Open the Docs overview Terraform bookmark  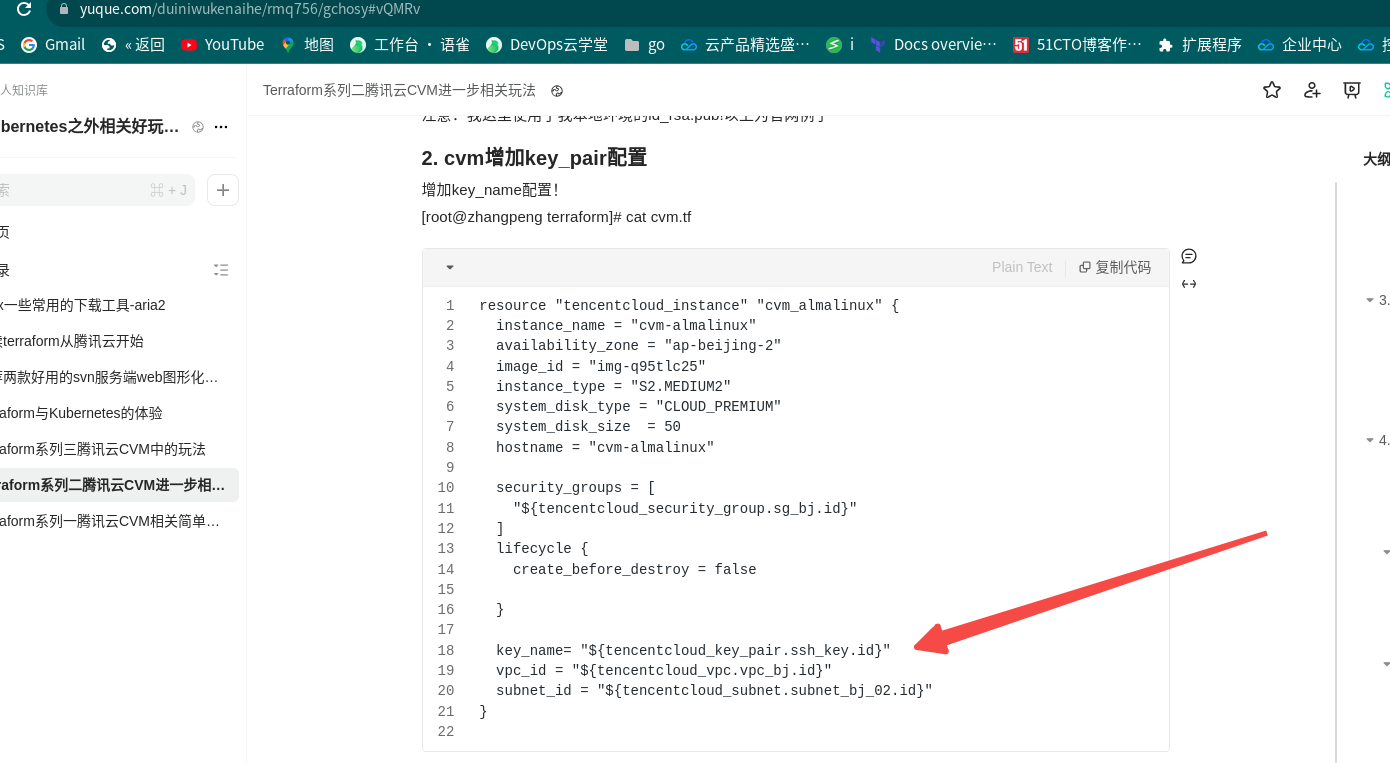tap(933, 44)
